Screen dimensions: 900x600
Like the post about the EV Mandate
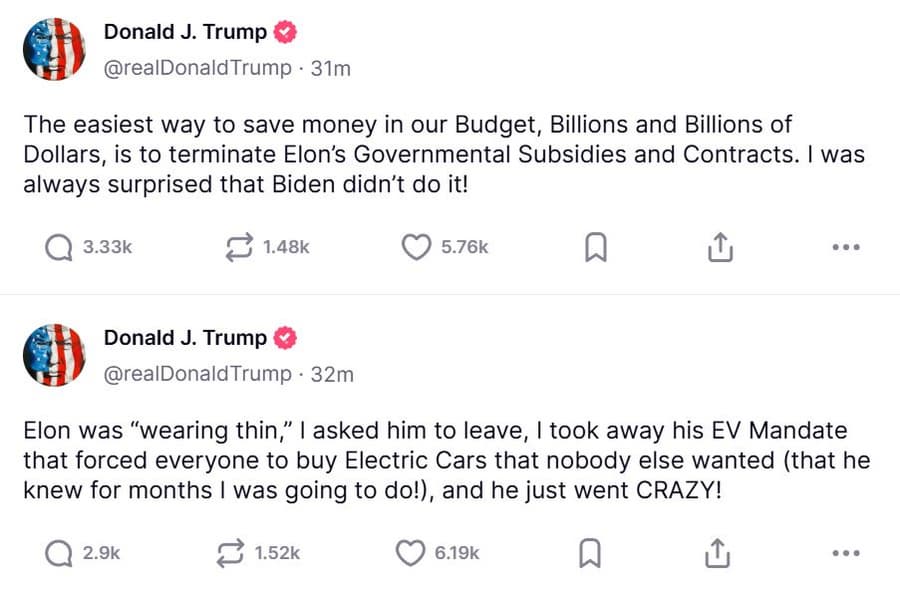pyautogui.click(x=411, y=553)
